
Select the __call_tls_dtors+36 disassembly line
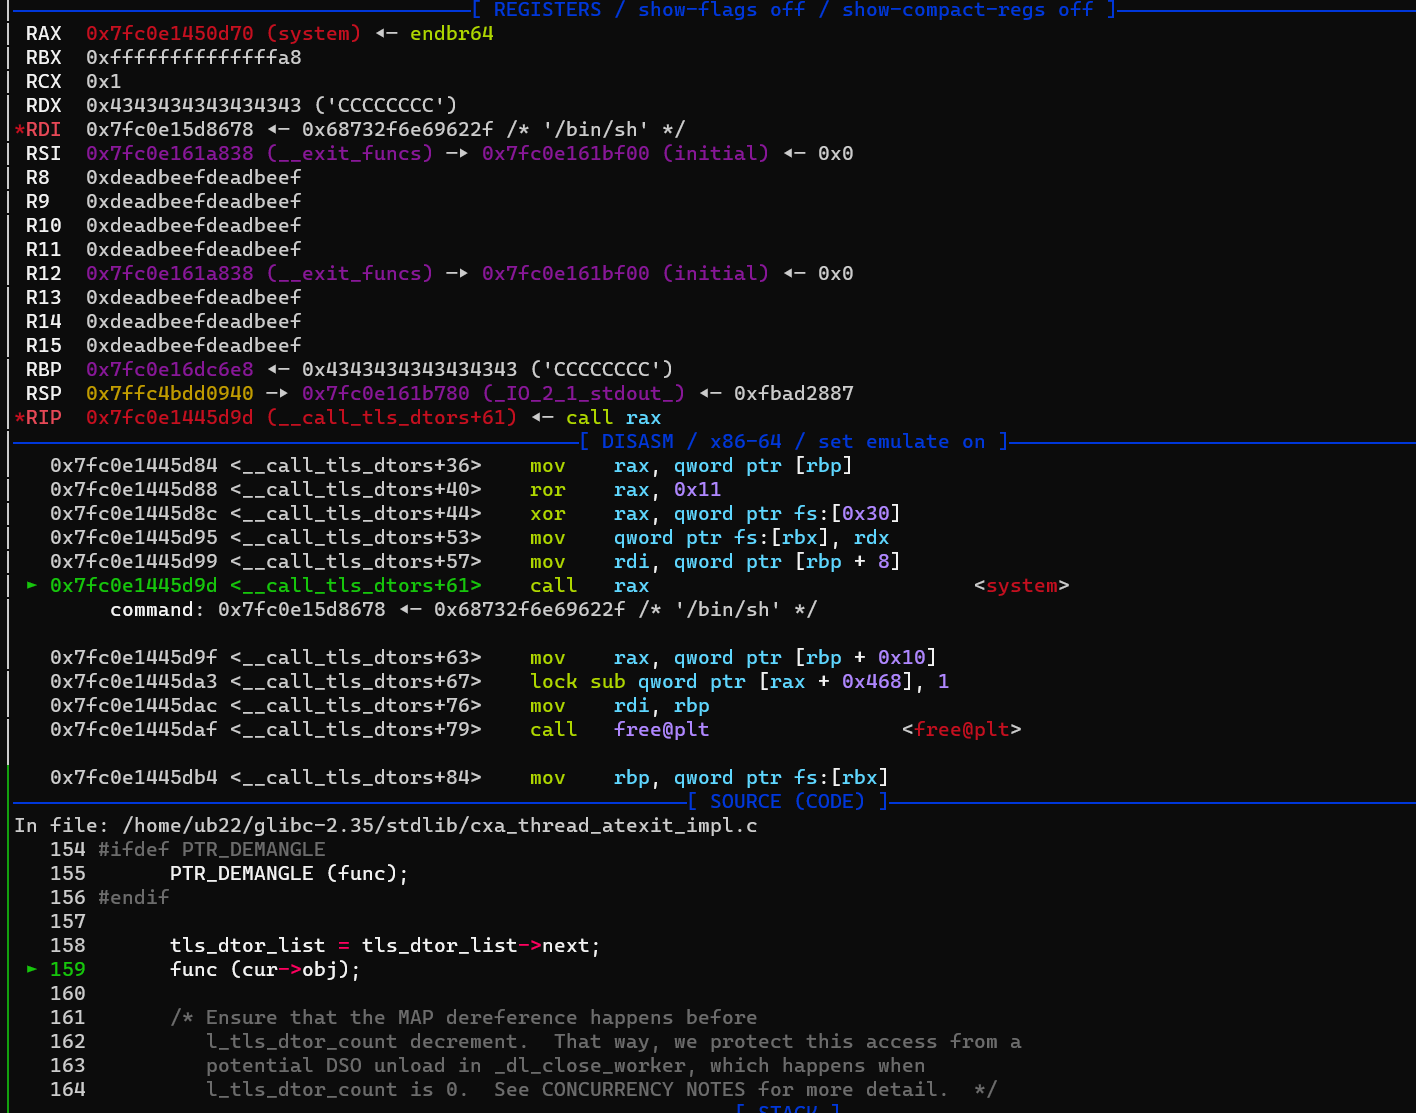coord(451,465)
